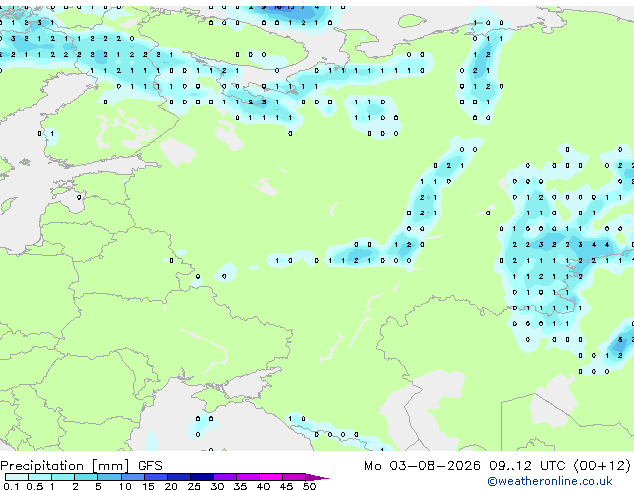Pick the 40–45 mm magenta swatch

271,477
